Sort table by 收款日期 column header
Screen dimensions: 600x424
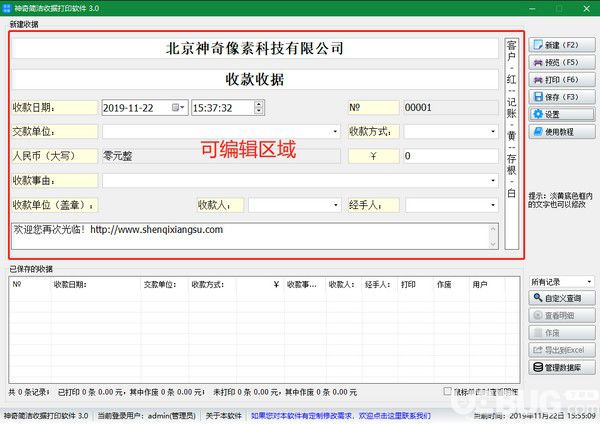(96, 284)
